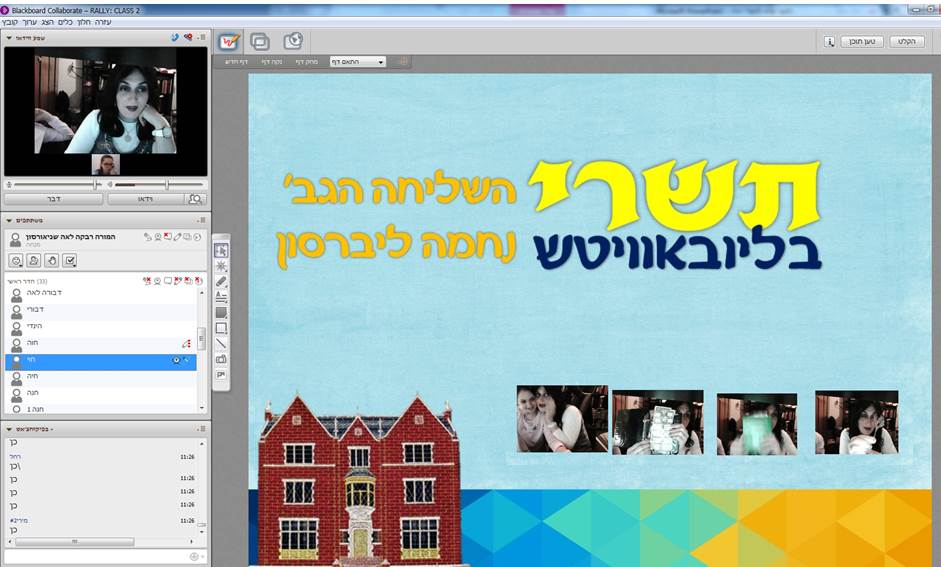Image resolution: width=941 pixels, height=567 pixels.
Task: Click the delete page button in whiteboard toolbar
Action: tap(307, 62)
